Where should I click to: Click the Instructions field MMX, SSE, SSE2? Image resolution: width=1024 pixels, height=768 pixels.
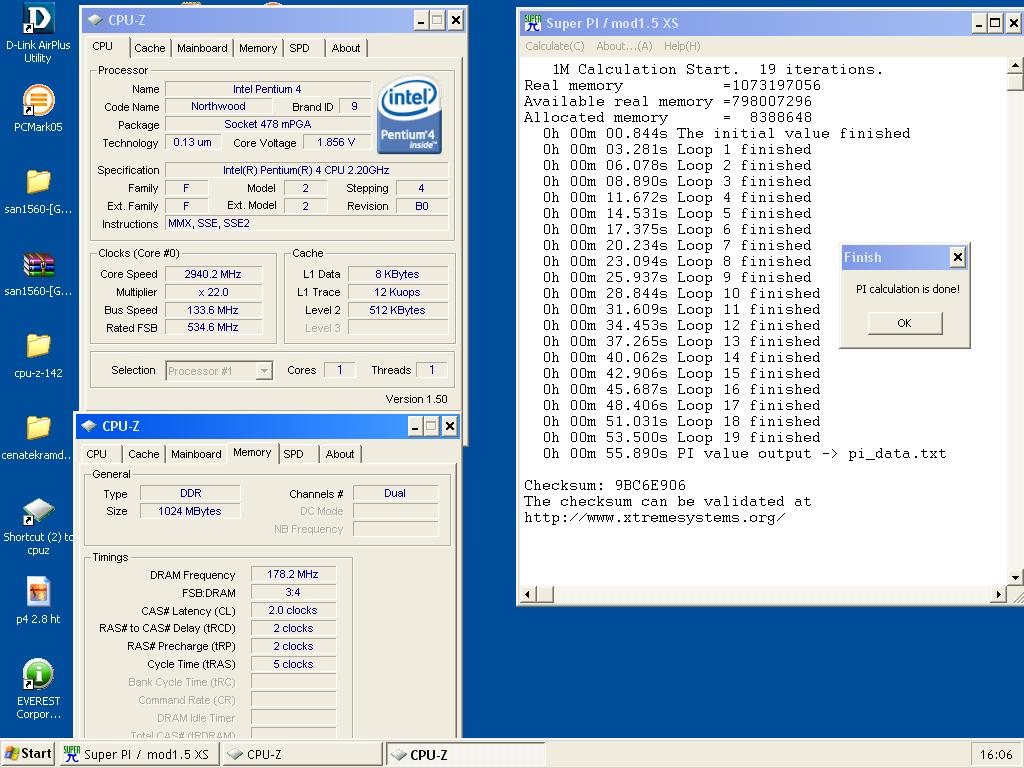[x=307, y=223]
